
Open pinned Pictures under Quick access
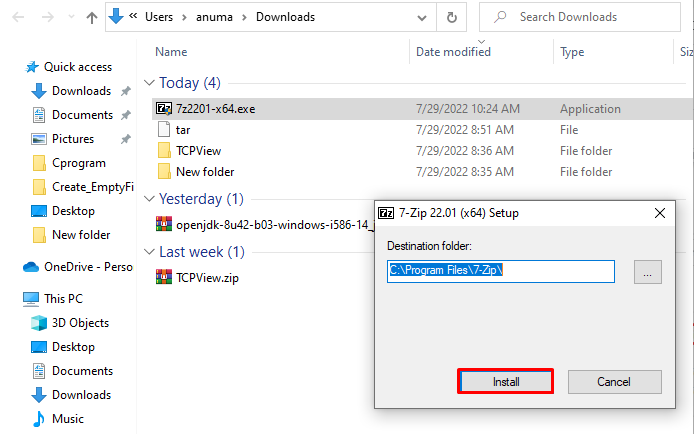click(73, 139)
